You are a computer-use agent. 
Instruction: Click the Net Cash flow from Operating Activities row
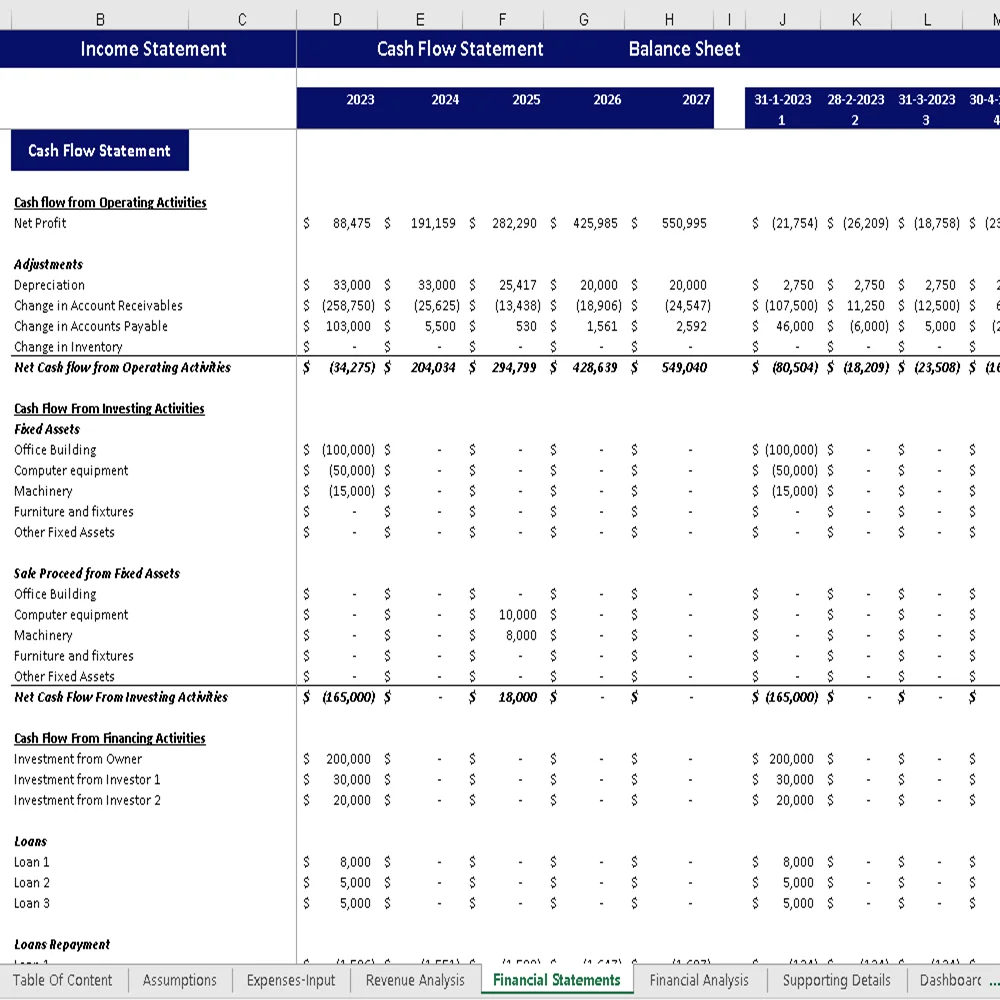point(123,367)
